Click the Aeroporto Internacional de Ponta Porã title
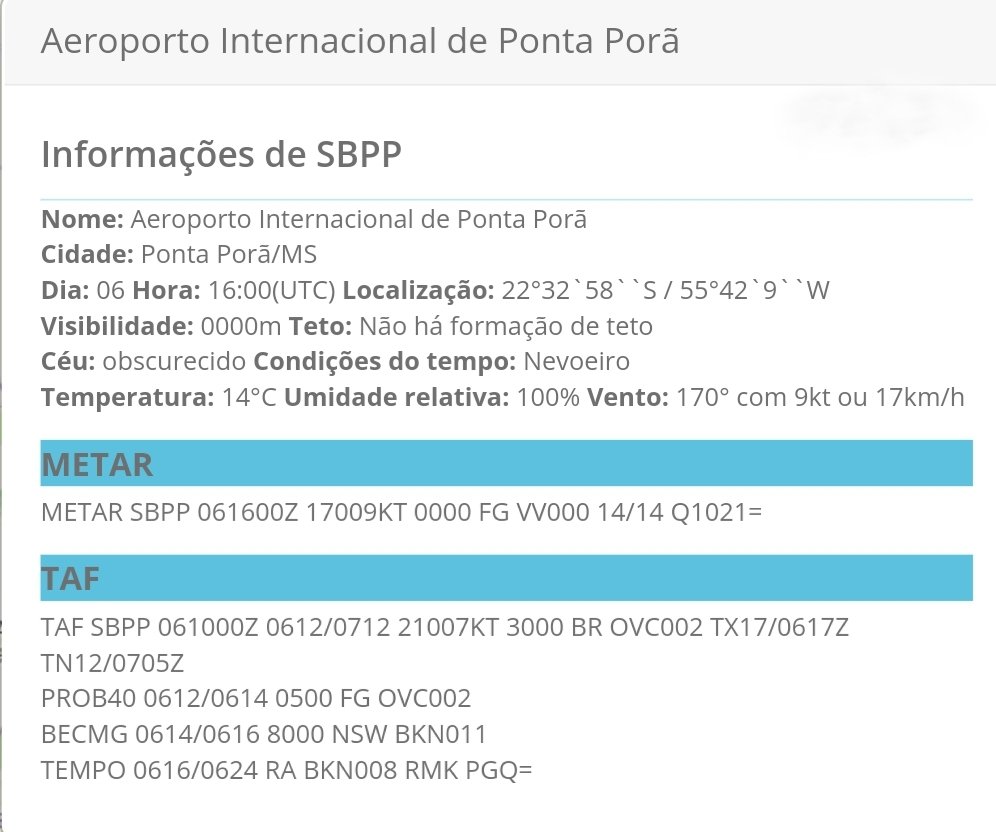The height and width of the screenshot is (832, 996). coord(360,41)
